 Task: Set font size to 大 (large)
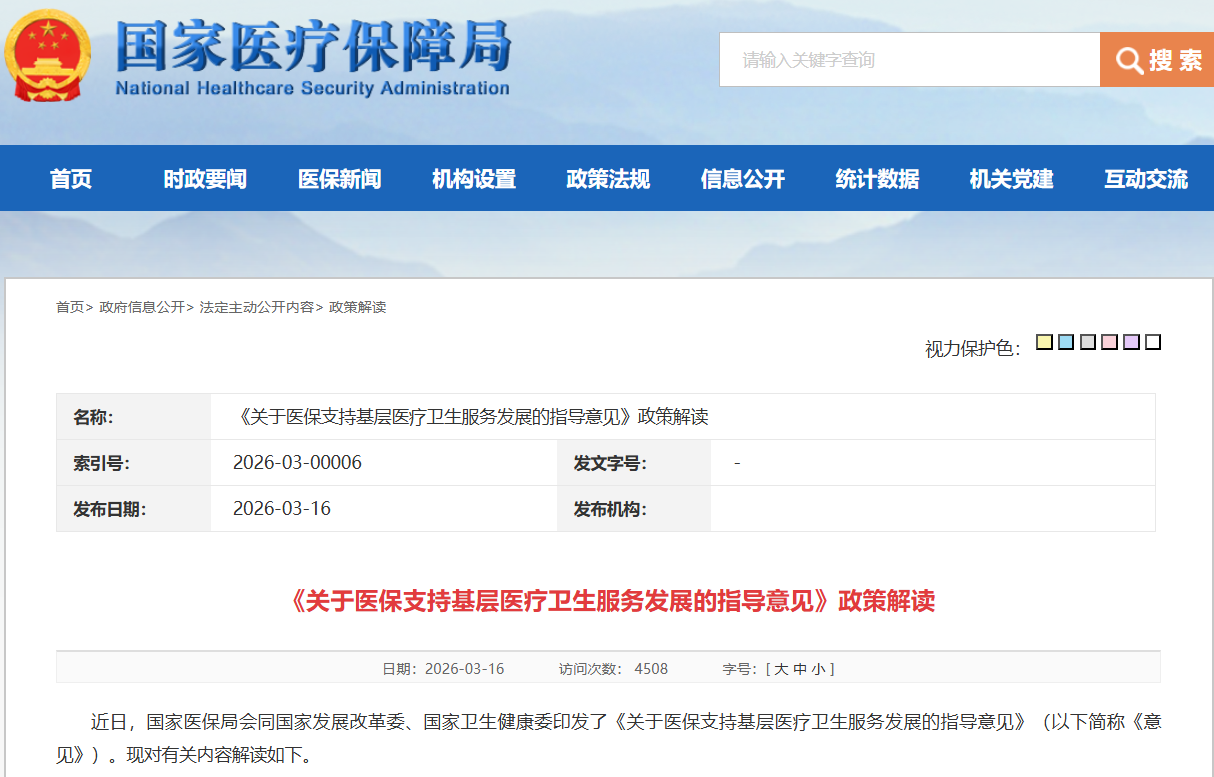click(x=781, y=669)
